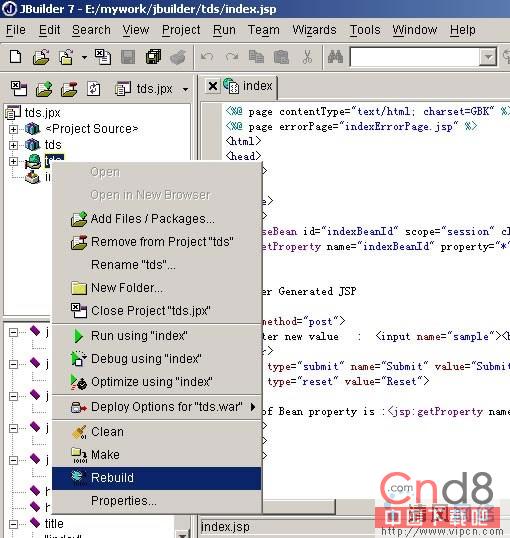Open the Help menu
Viewport: 510px width, 538px height.
pos(463,30)
